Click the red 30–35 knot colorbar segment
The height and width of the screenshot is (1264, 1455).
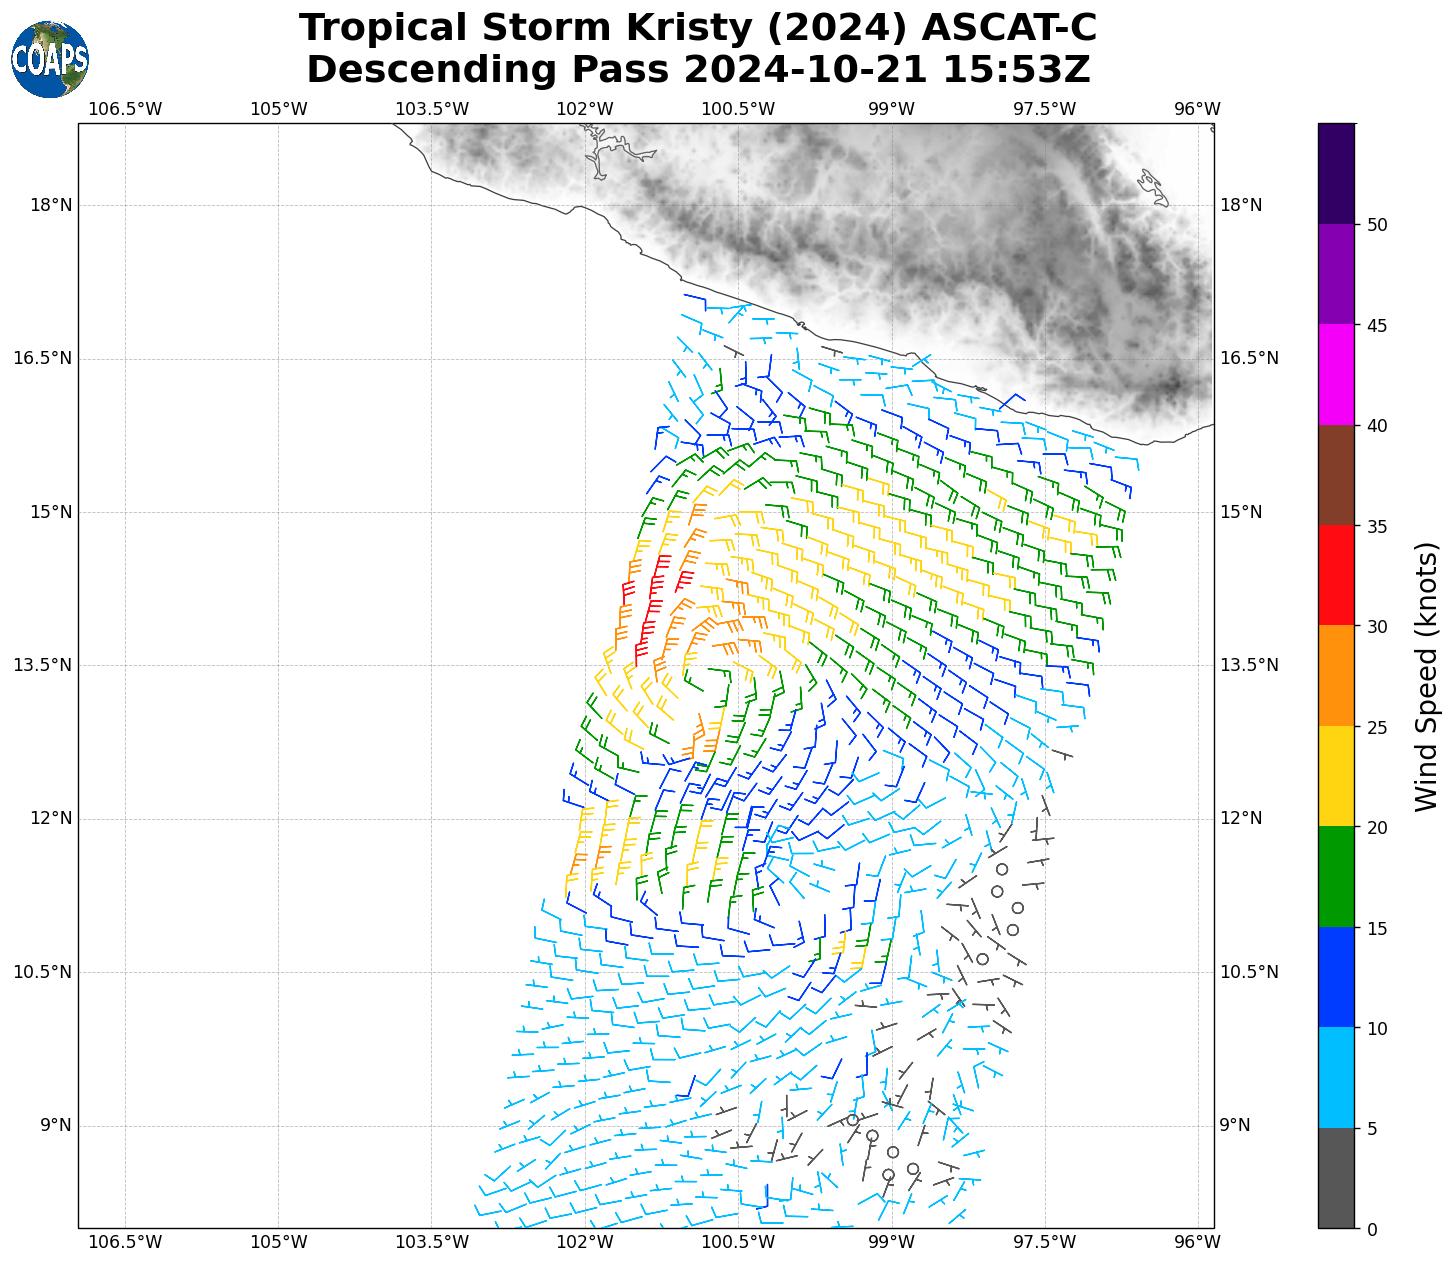[1336, 575]
